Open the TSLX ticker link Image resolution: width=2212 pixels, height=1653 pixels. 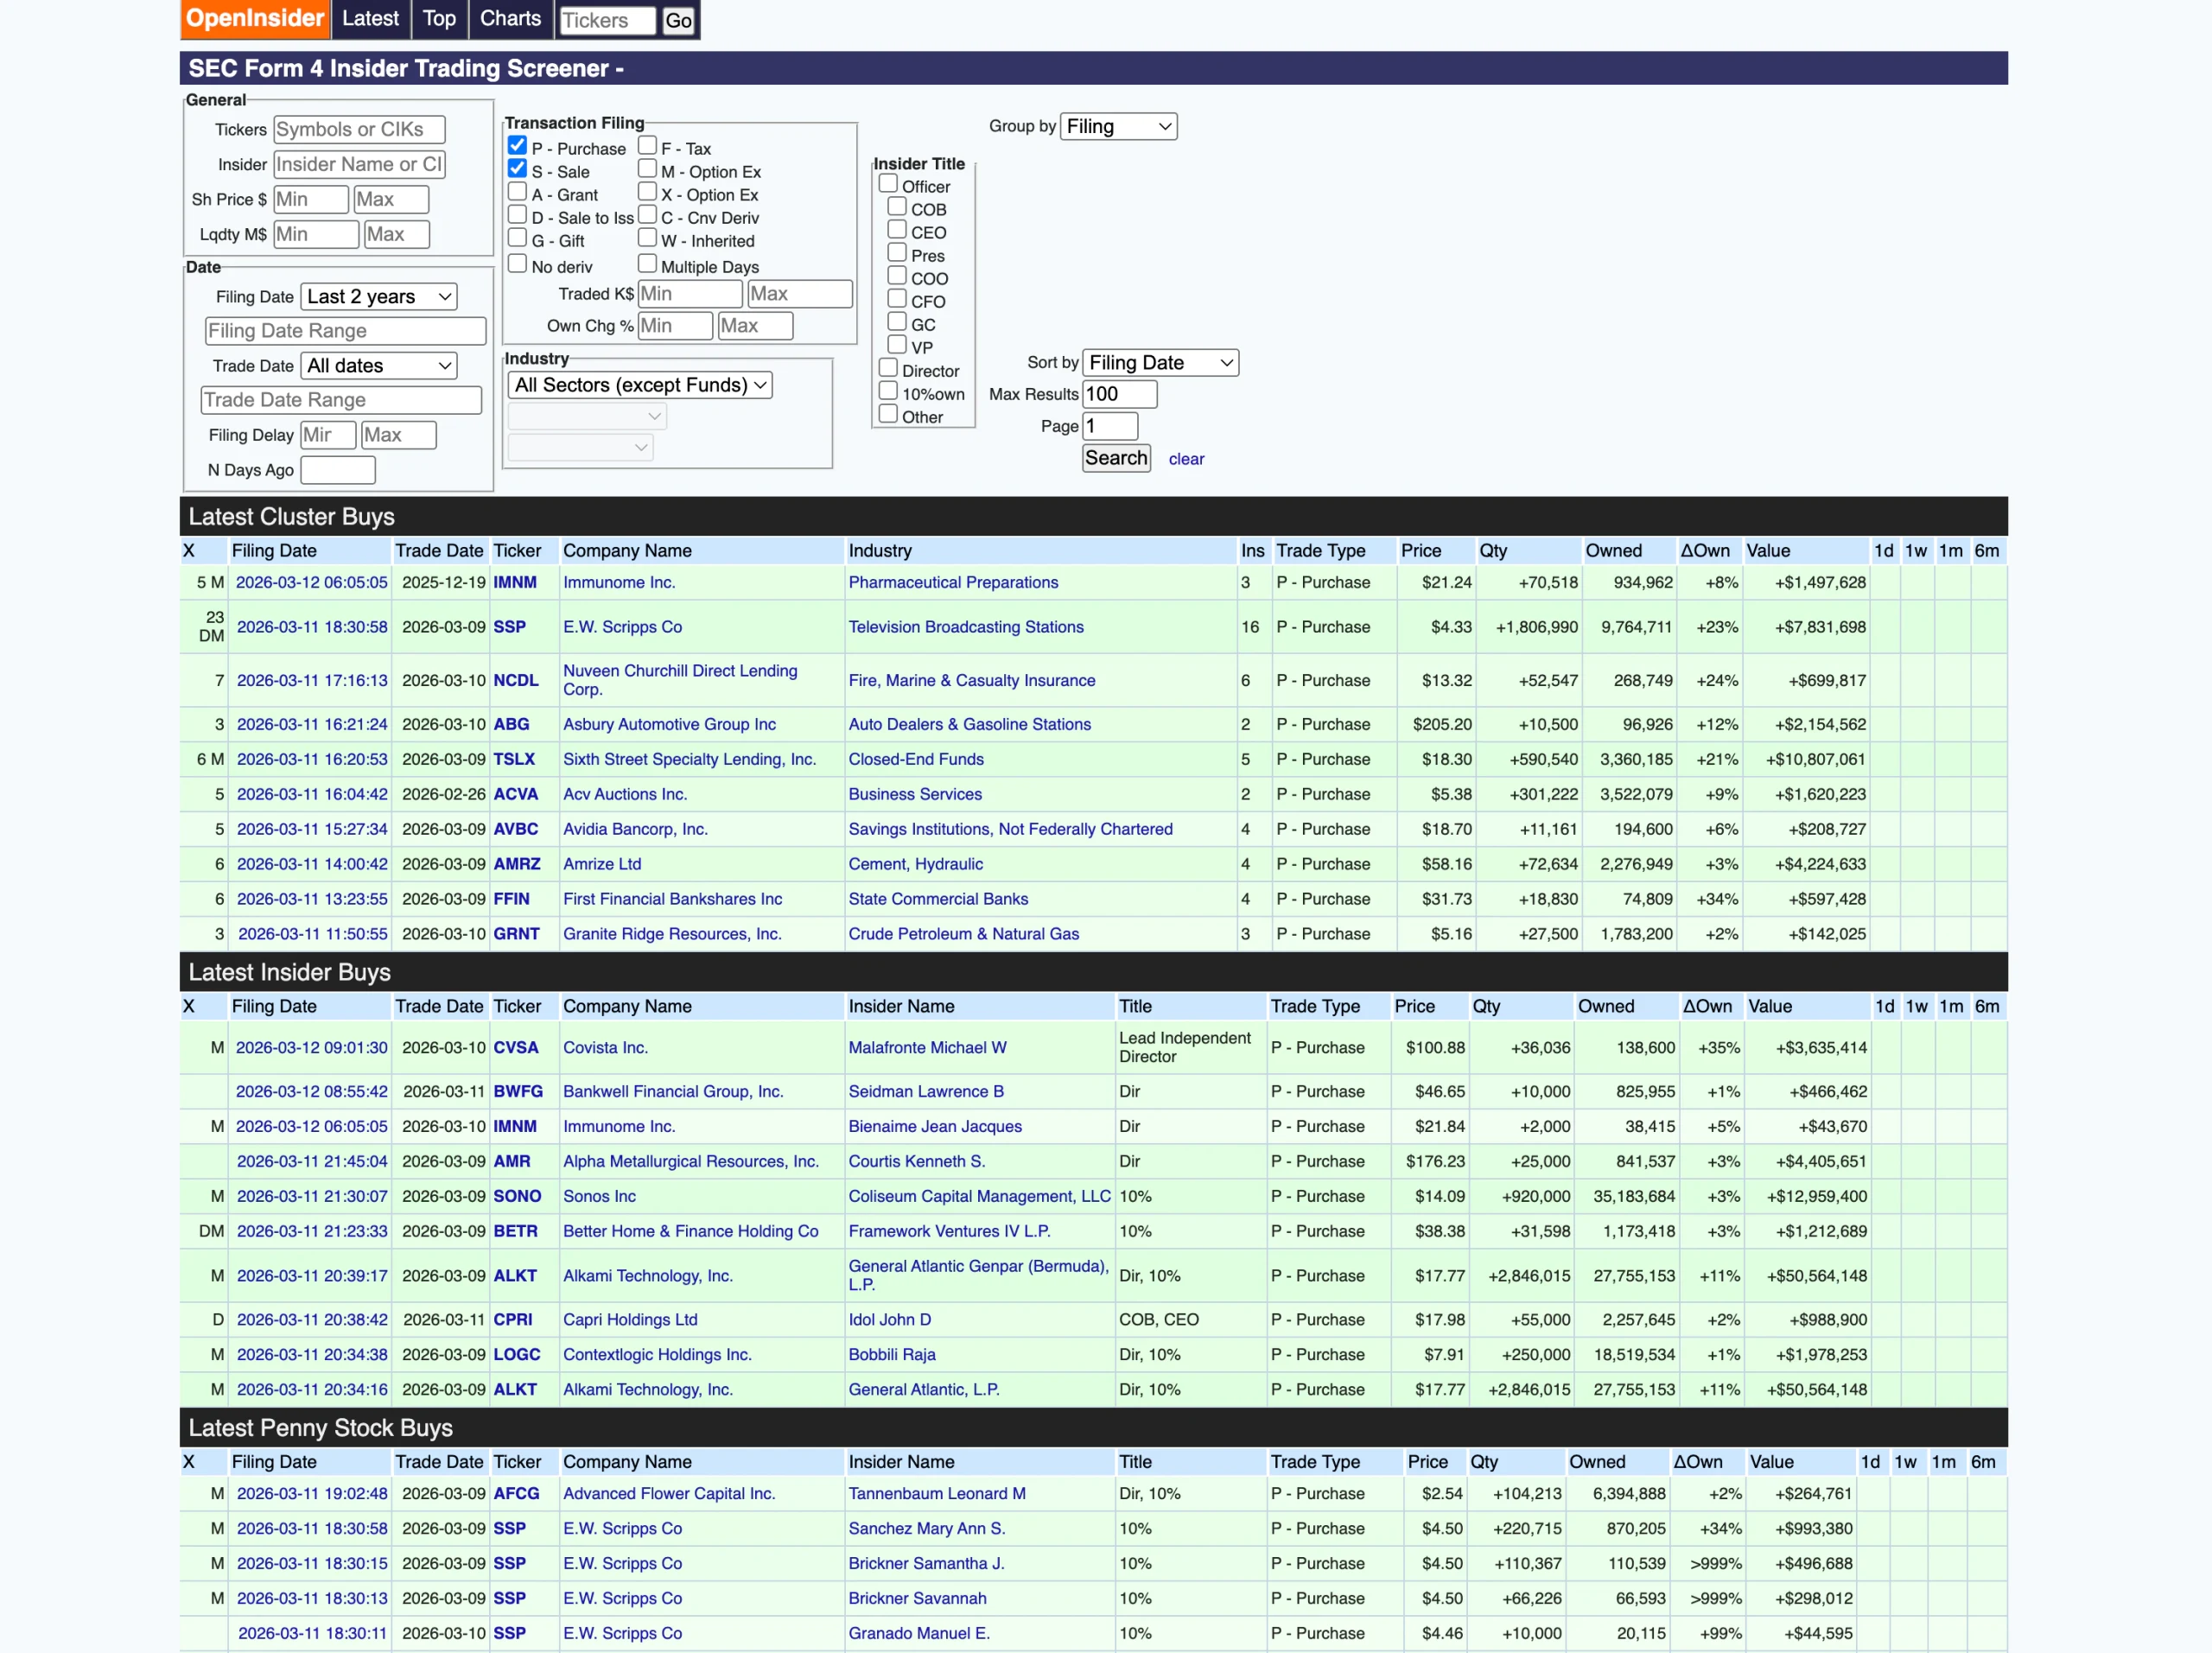click(514, 759)
